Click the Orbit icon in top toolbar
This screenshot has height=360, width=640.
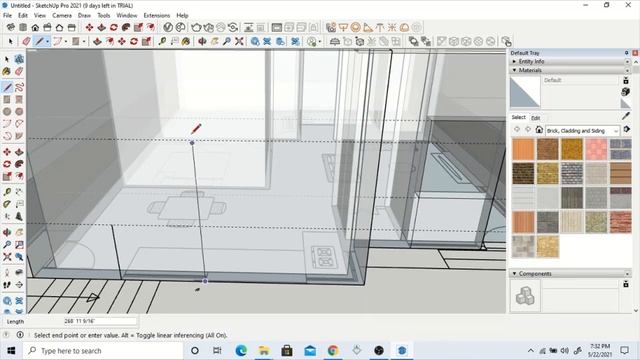tap(202, 41)
